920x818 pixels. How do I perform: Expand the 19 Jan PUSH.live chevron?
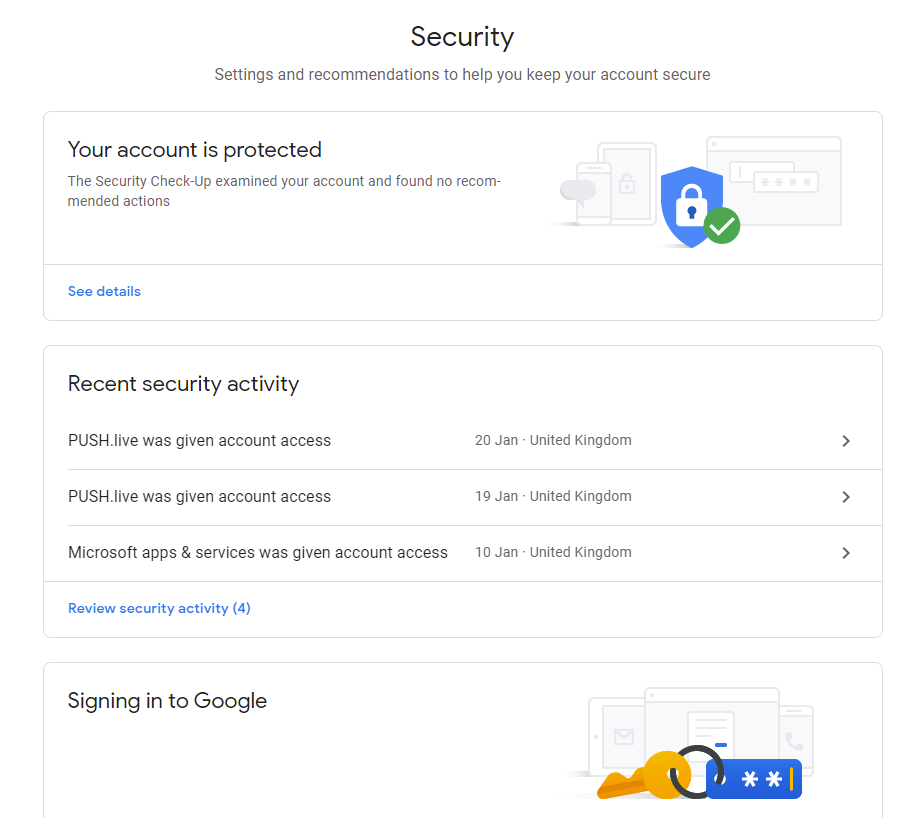(845, 497)
